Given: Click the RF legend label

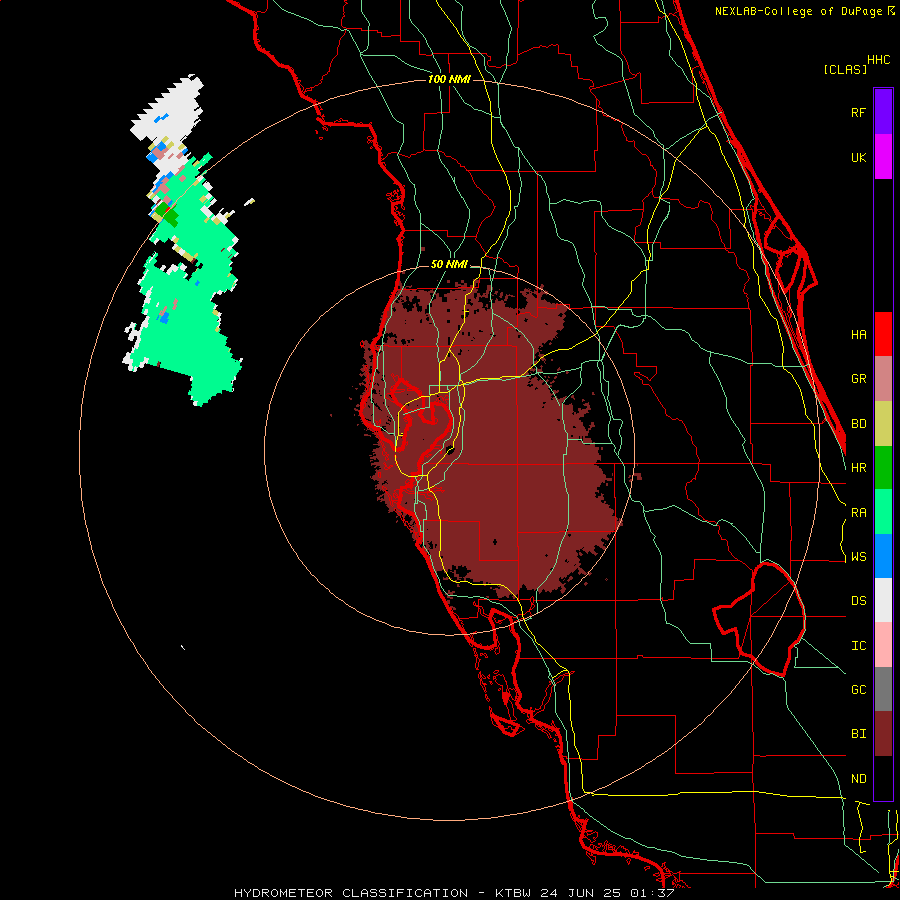Looking at the screenshot, I should (x=859, y=112).
